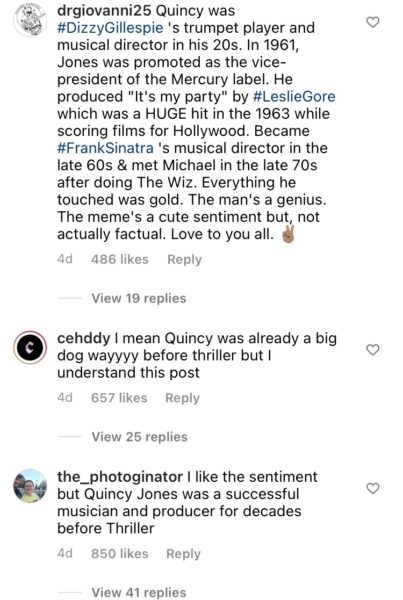Reply to the_photoginator's comment
The image size is (403, 600).
point(183,554)
